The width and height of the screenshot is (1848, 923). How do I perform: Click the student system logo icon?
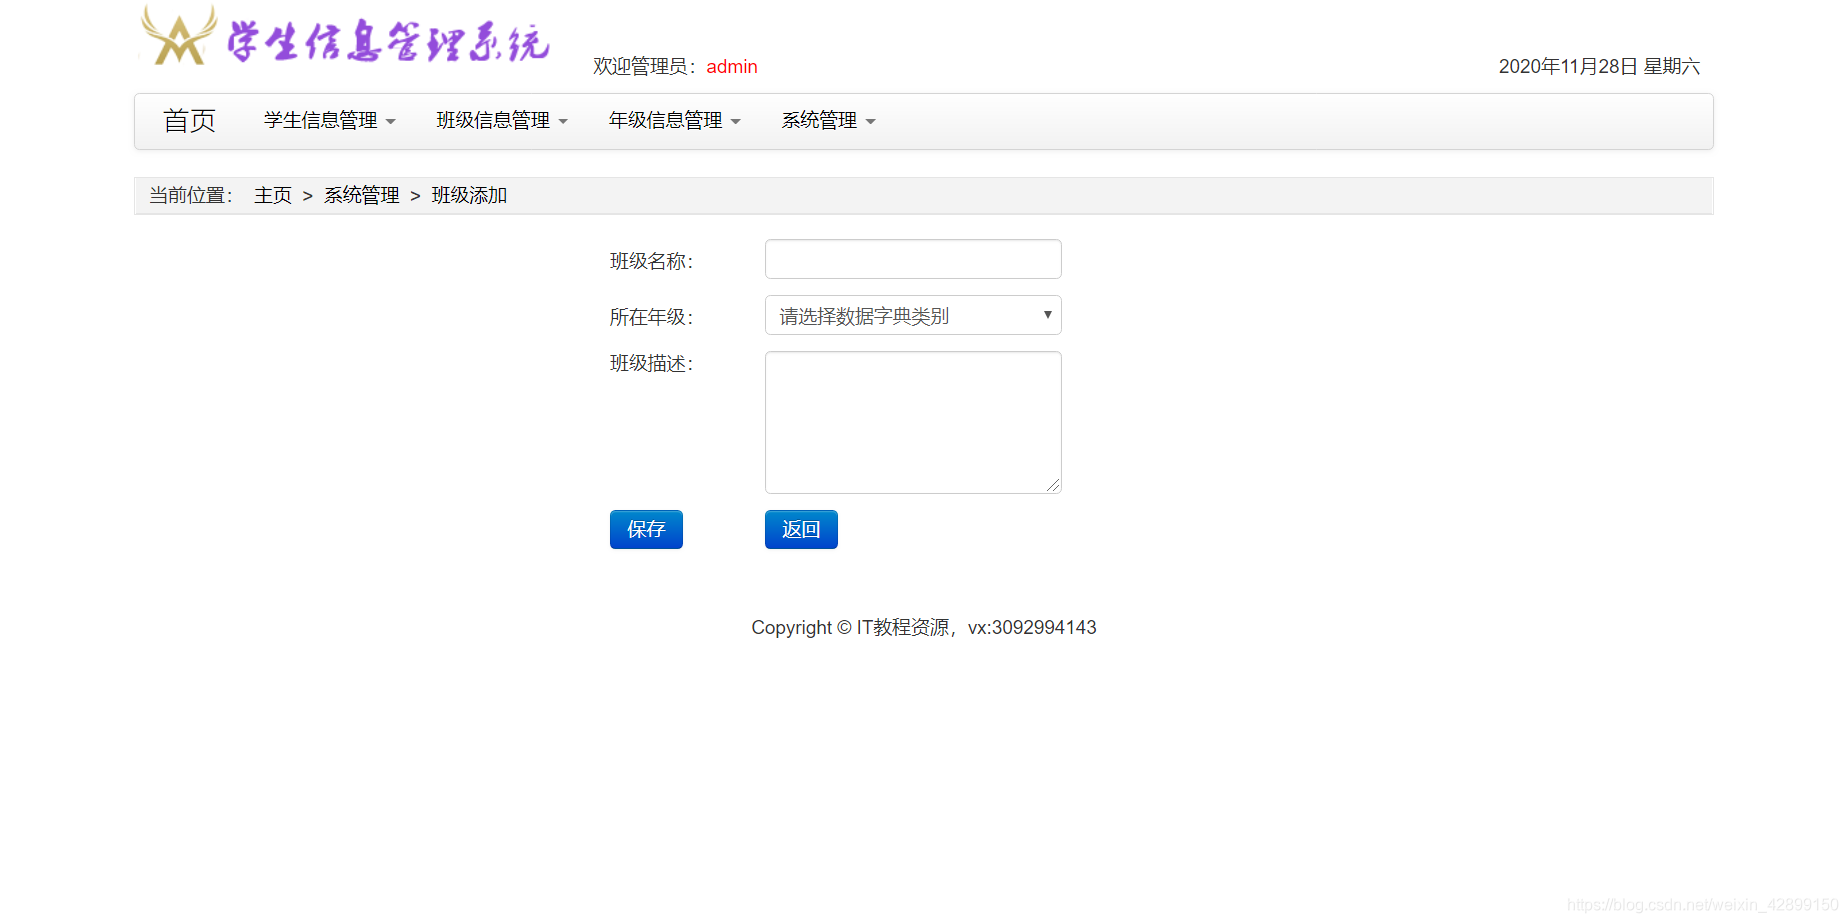pyautogui.click(x=179, y=36)
